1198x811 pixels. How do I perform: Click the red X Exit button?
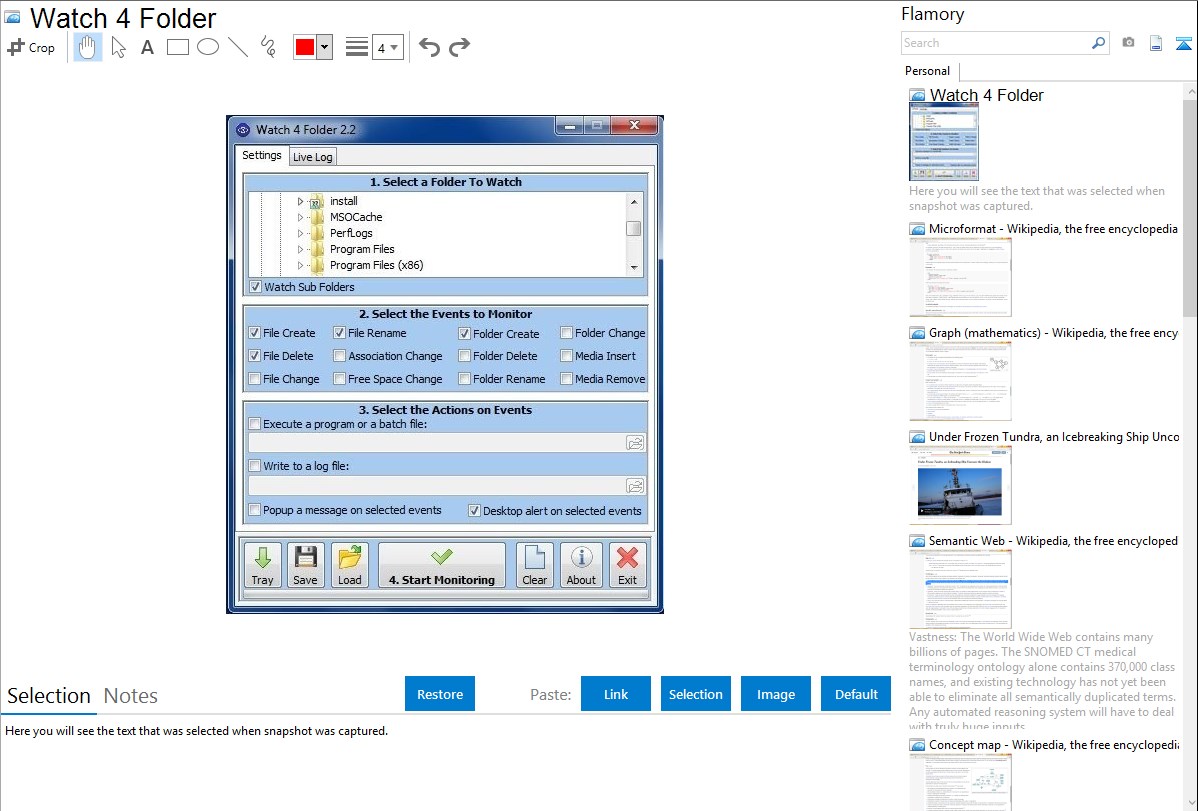click(627, 565)
